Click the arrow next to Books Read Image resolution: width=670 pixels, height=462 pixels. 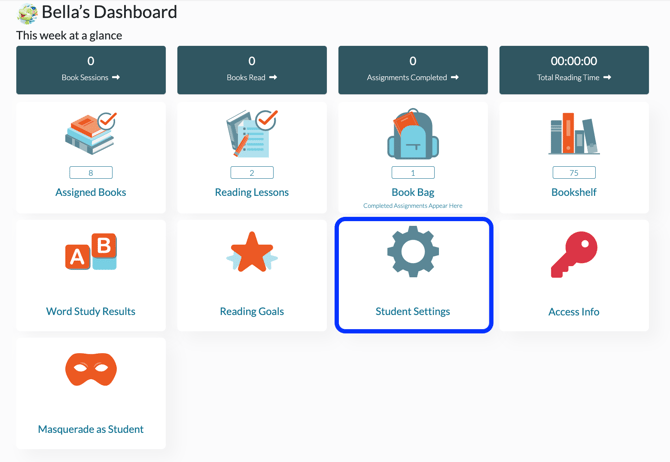pyautogui.click(x=273, y=77)
